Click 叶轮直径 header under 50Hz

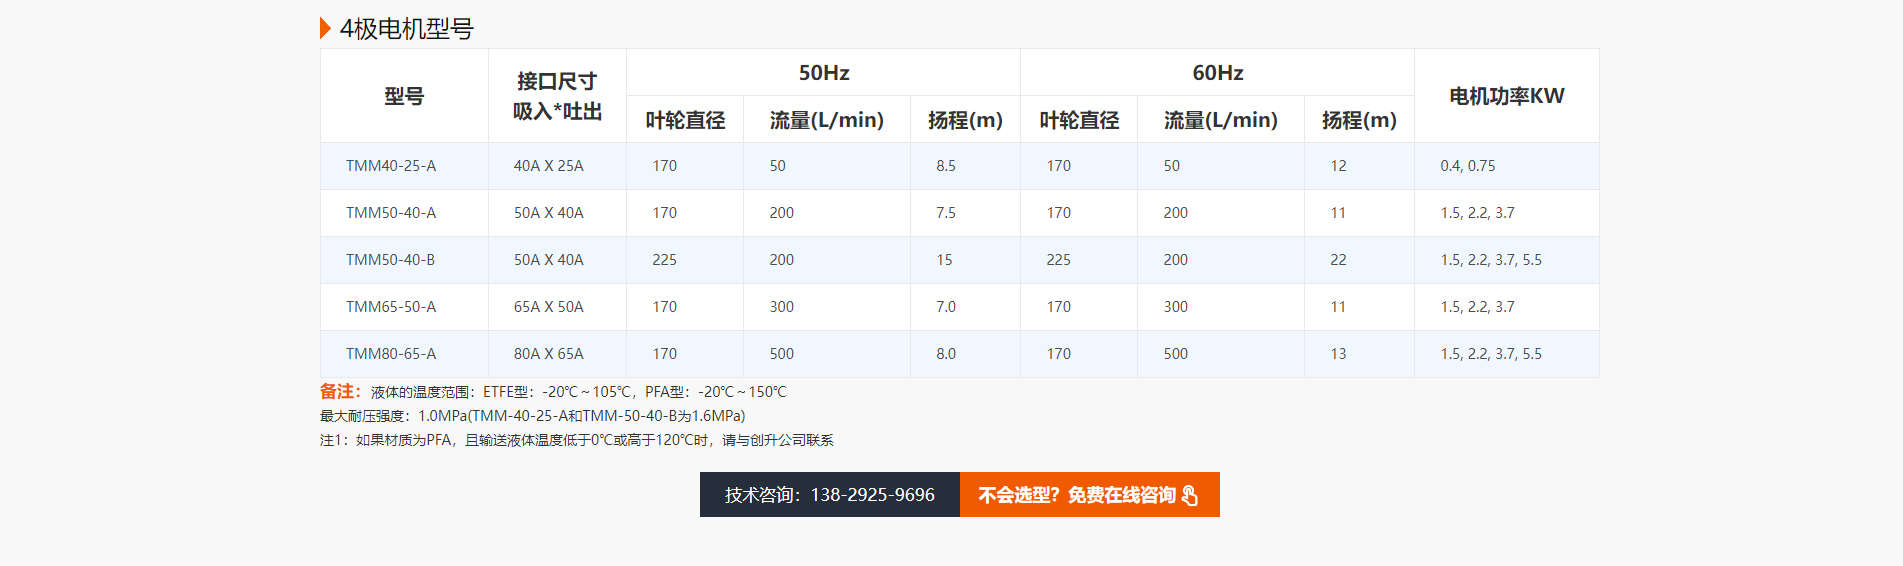tap(685, 120)
